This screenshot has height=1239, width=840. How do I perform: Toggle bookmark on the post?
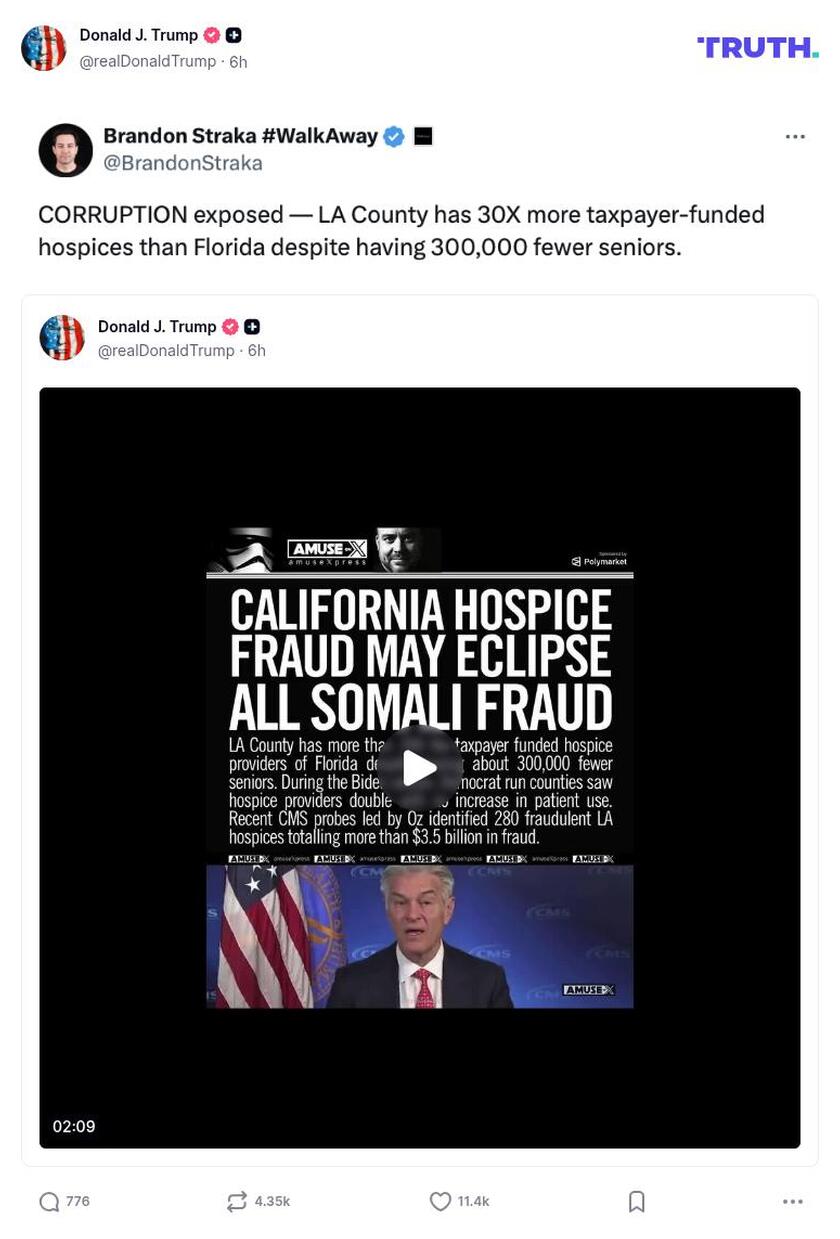point(637,1201)
